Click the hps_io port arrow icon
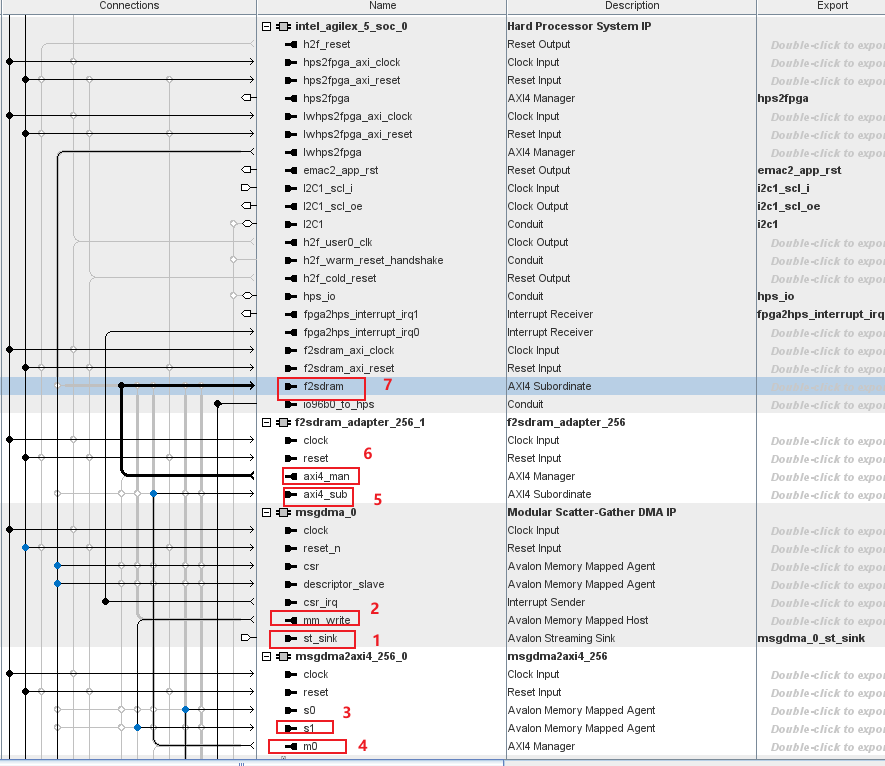Viewport: 885px width, 766px height. [291, 296]
